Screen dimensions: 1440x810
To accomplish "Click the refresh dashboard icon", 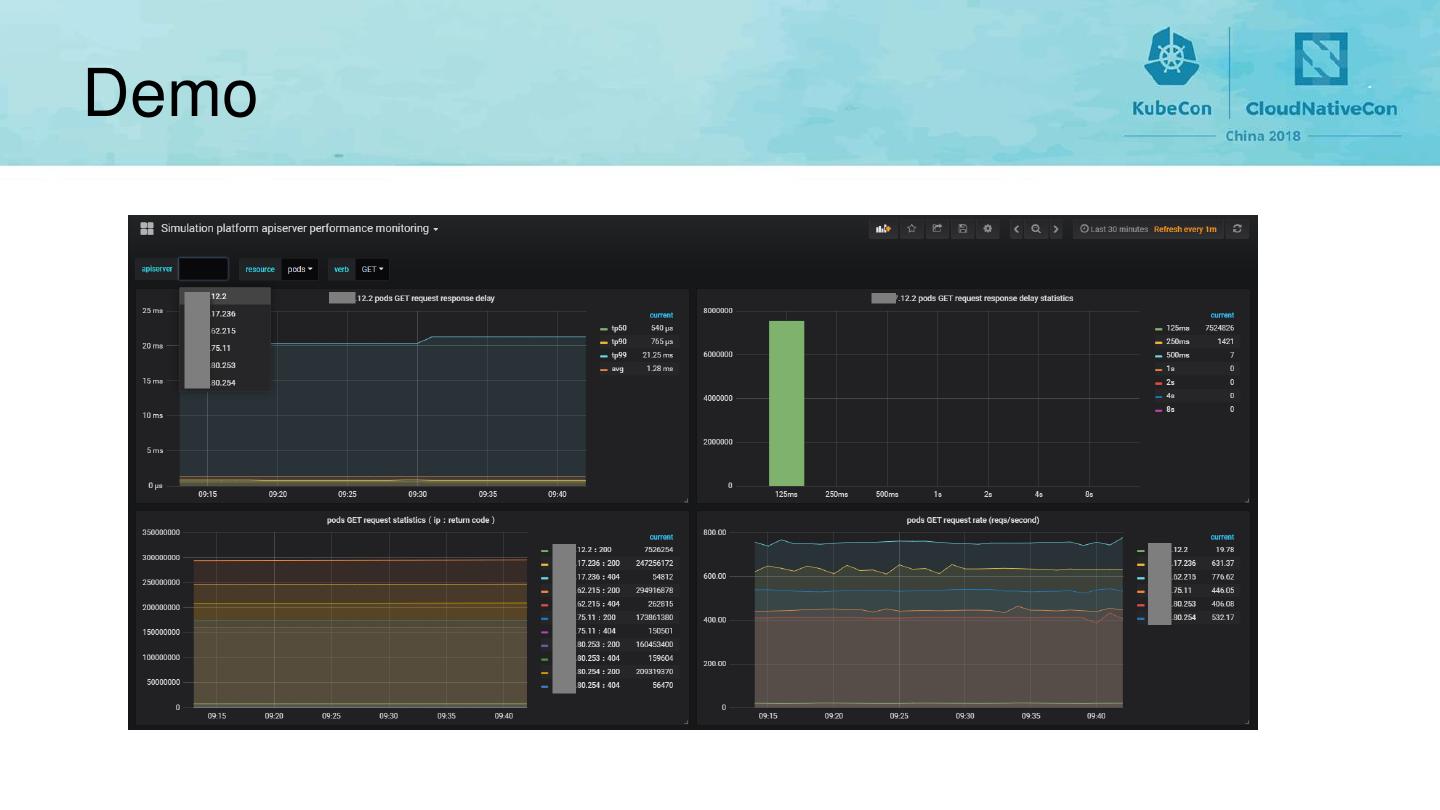I will pos(1237,229).
